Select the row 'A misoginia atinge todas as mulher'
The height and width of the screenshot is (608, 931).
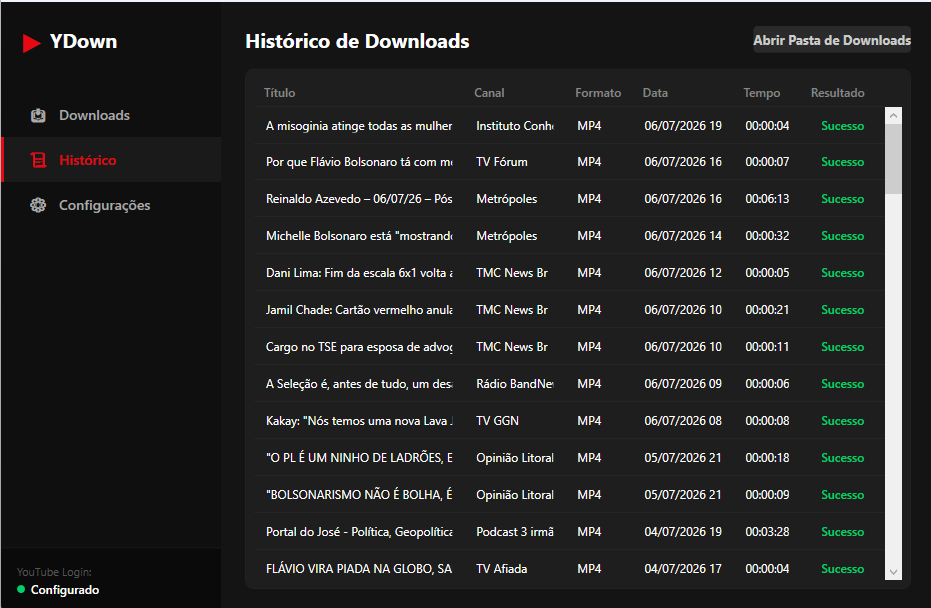pyautogui.click(x=569, y=125)
